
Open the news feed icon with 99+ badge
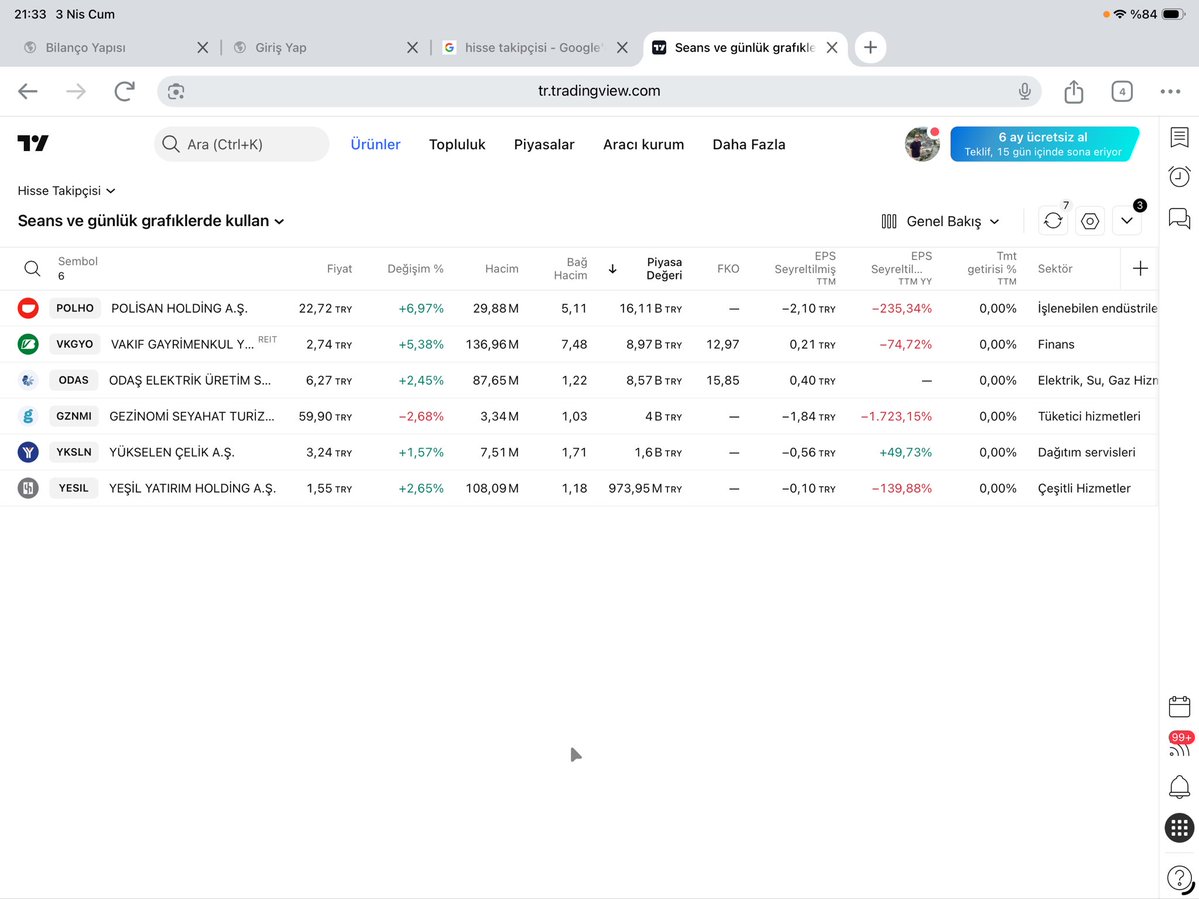click(1179, 745)
